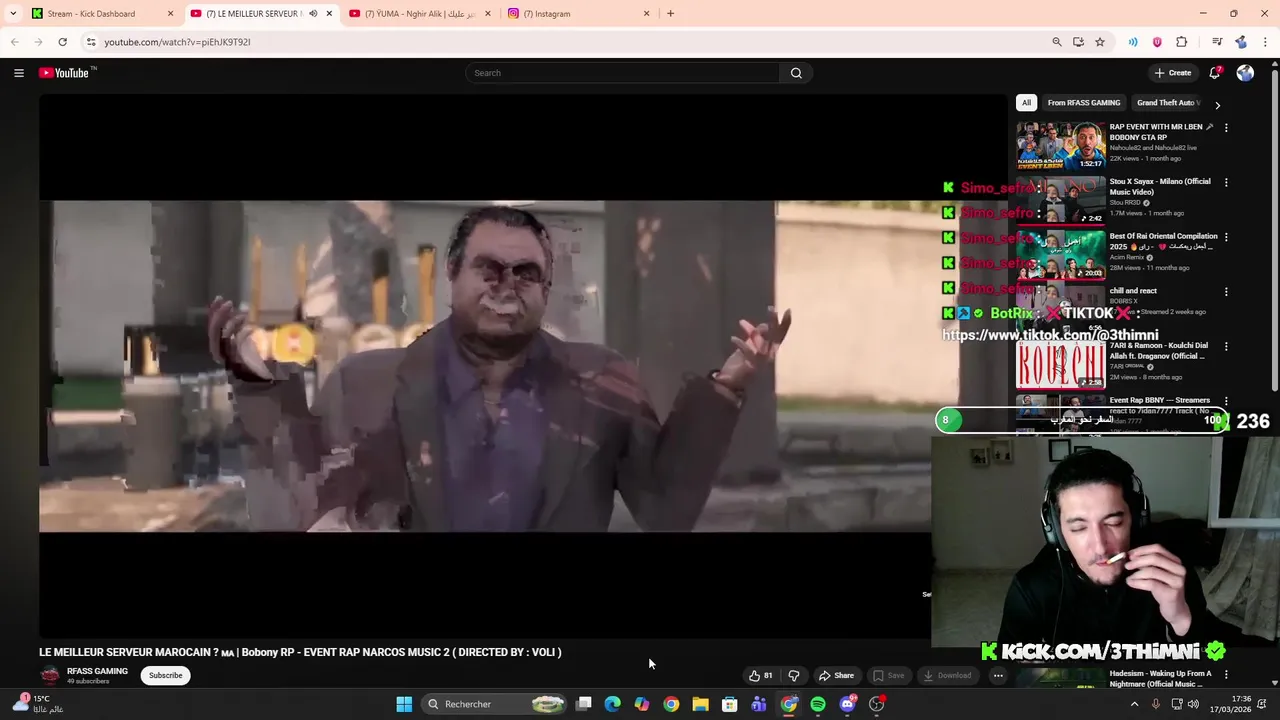
Task: Show more filter chips with the right arrow
Action: pyautogui.click(x=1217, y=104)
